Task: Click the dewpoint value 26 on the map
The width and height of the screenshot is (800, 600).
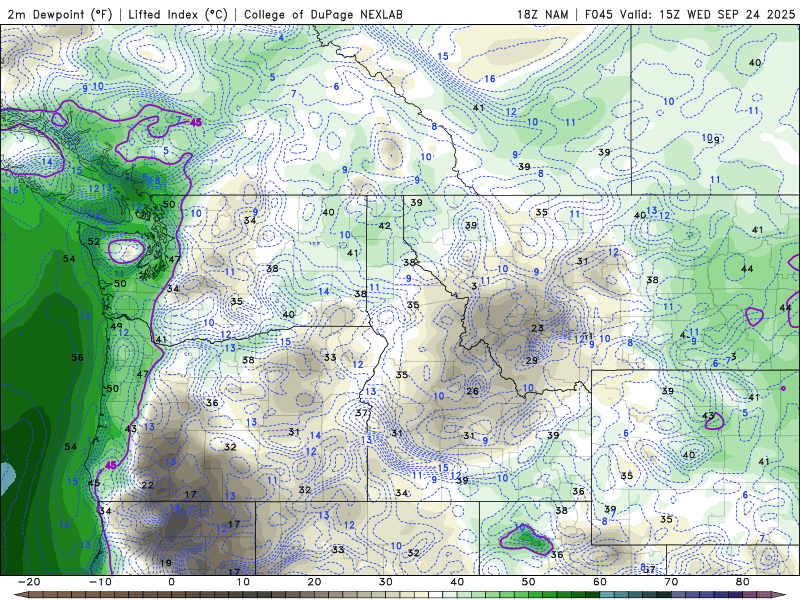Action: (472, 391)
